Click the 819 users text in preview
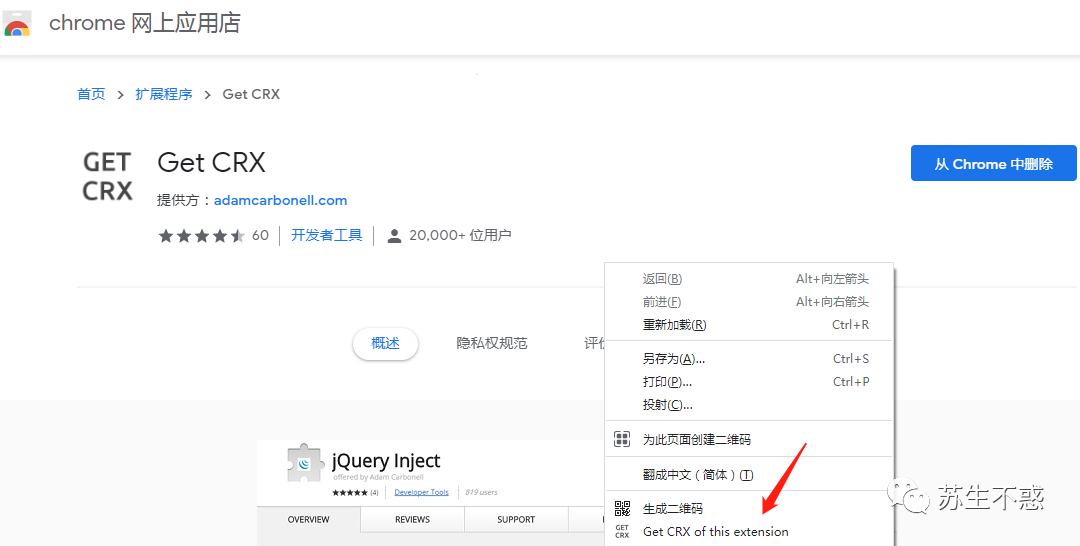This screenshot has height=546, width=1080. pyautogui.click(x=481, y=492)
